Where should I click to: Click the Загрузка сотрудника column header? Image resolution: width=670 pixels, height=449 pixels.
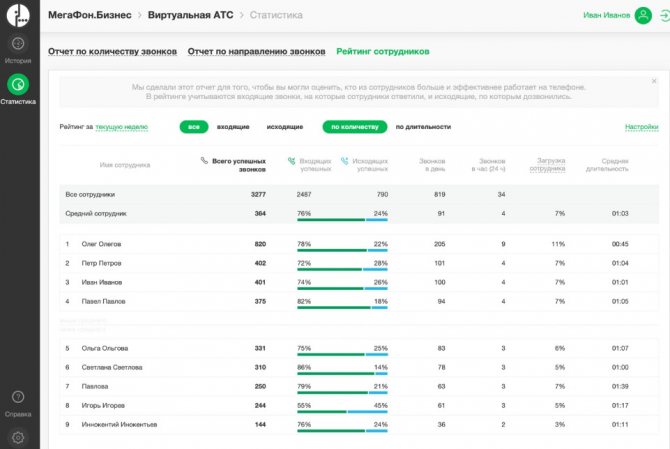(544, 164)
